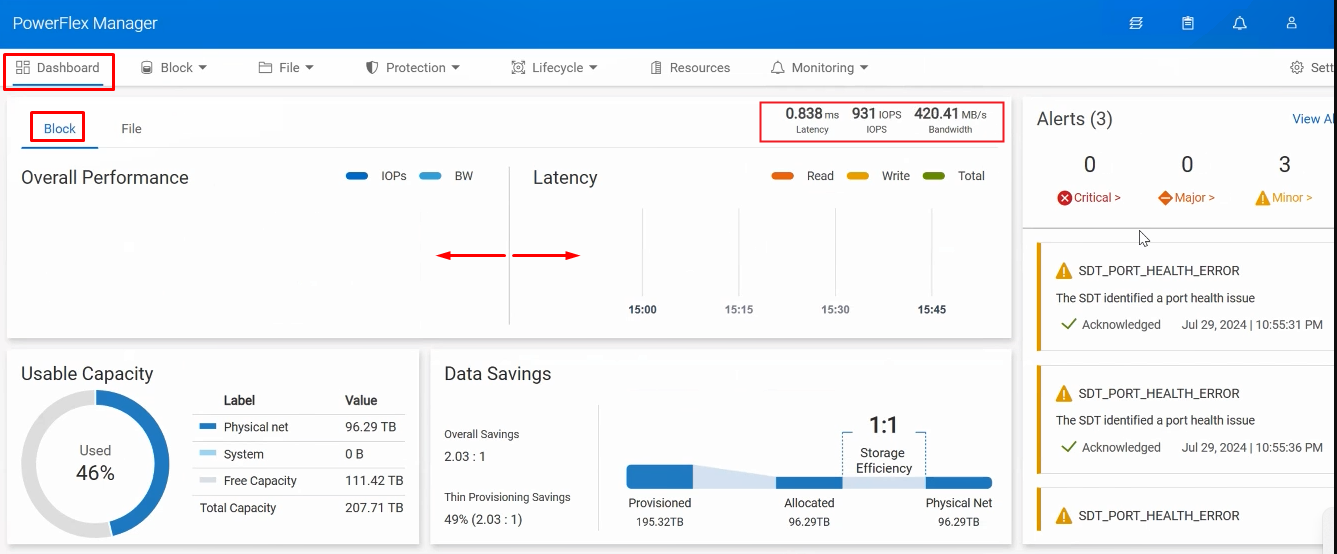The width and height of the screenshot is (1337, 554).
Task: Click the Used 46% capacity donut chart
Action: pyautogui.click(x=96, y=464)
